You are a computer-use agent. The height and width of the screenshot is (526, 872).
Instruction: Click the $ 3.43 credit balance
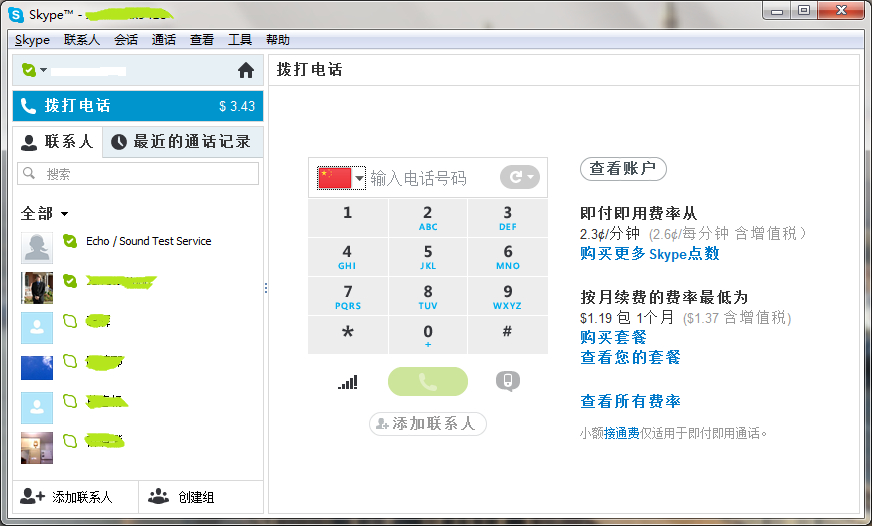tap(237, 106)
